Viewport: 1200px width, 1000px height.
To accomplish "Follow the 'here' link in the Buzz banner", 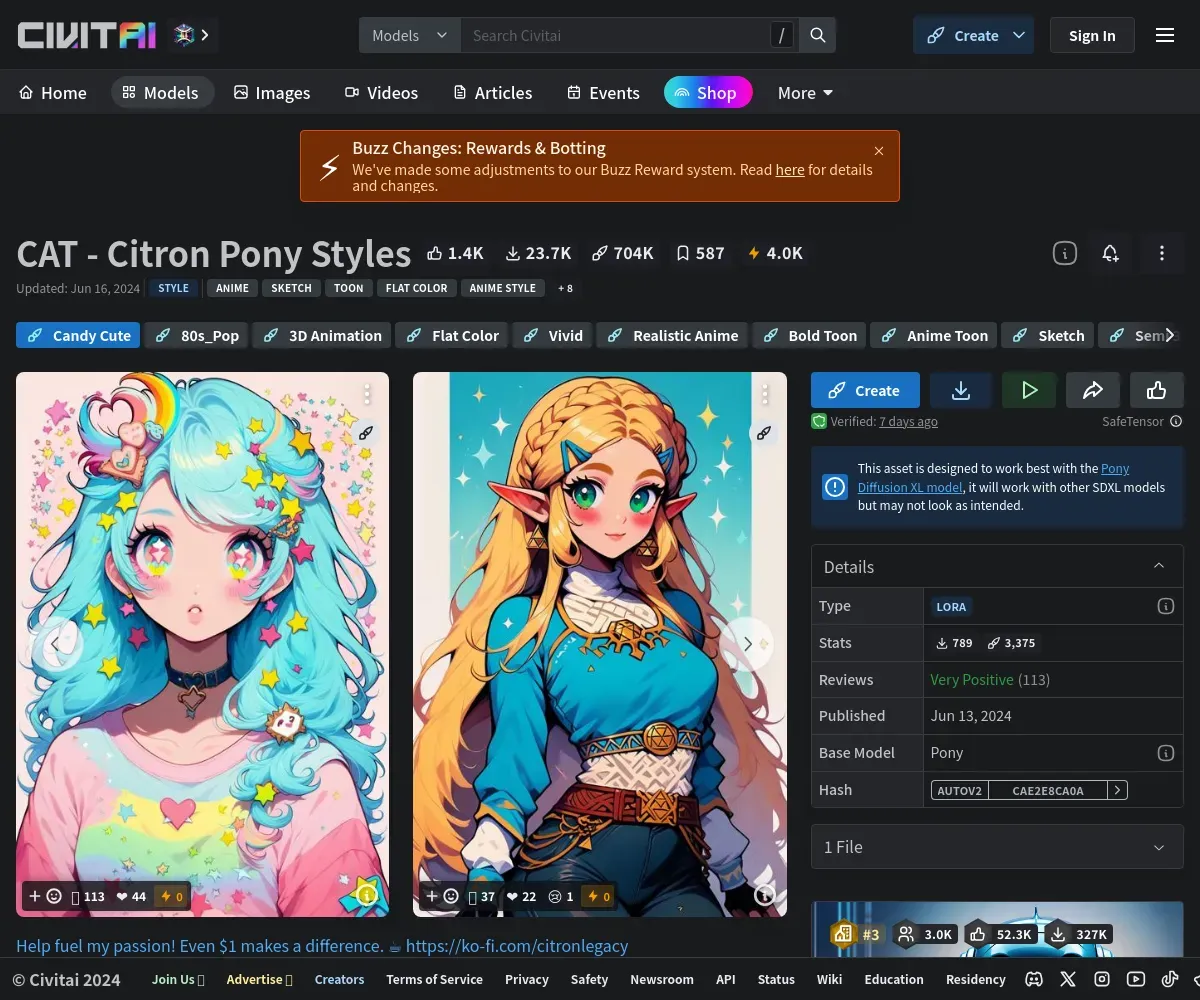I will tap(790, 170).
